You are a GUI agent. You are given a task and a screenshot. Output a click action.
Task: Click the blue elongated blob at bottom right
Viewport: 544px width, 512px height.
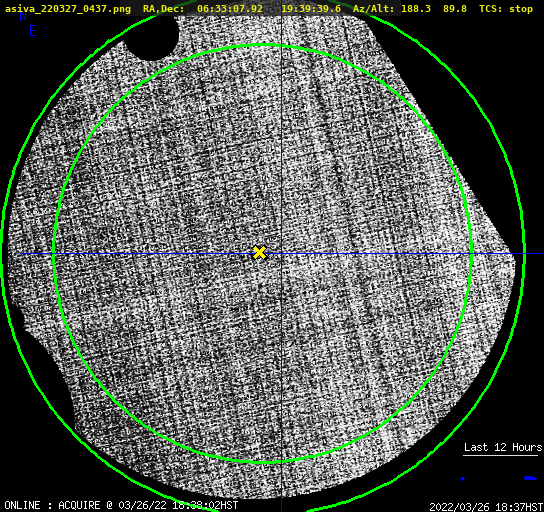[530, 478]
